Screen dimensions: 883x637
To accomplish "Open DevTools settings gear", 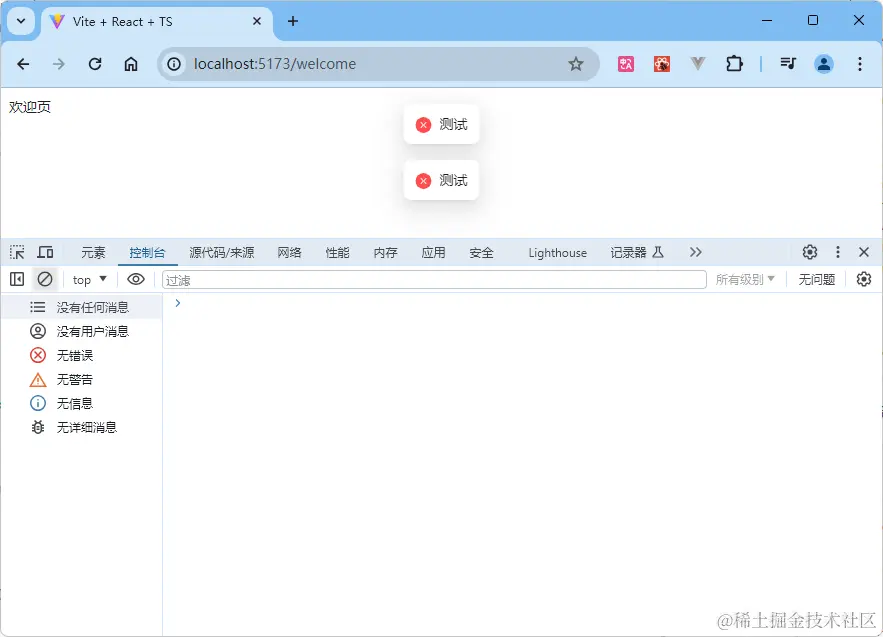I will tap(810, 252).
